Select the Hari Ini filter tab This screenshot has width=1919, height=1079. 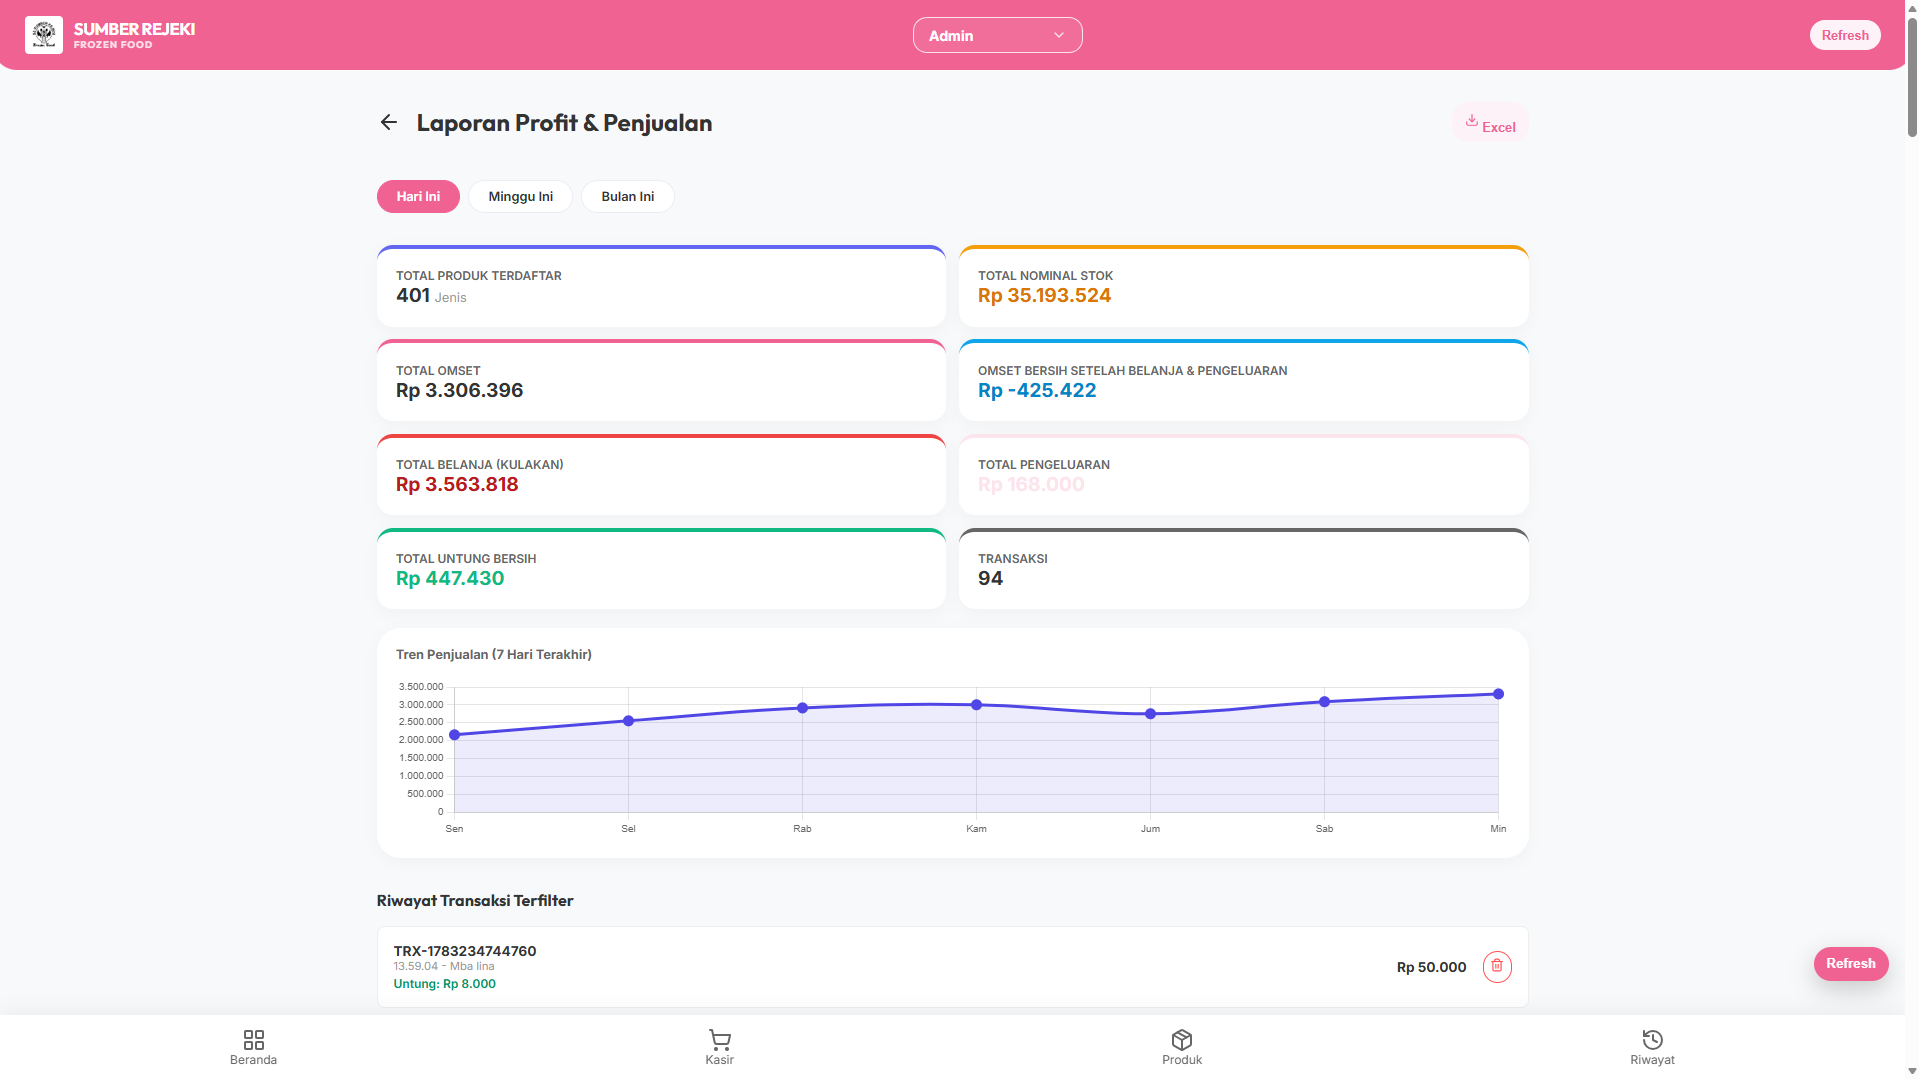pyautogui.click(x=418, y=196)
